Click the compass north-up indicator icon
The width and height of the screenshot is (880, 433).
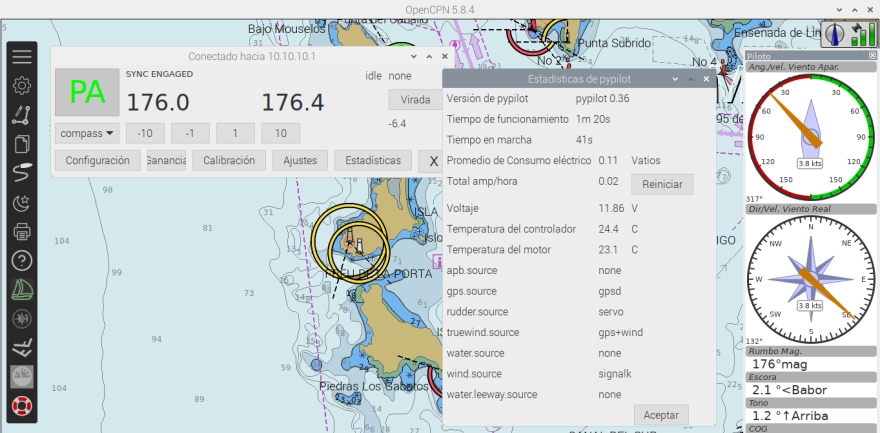835,35
